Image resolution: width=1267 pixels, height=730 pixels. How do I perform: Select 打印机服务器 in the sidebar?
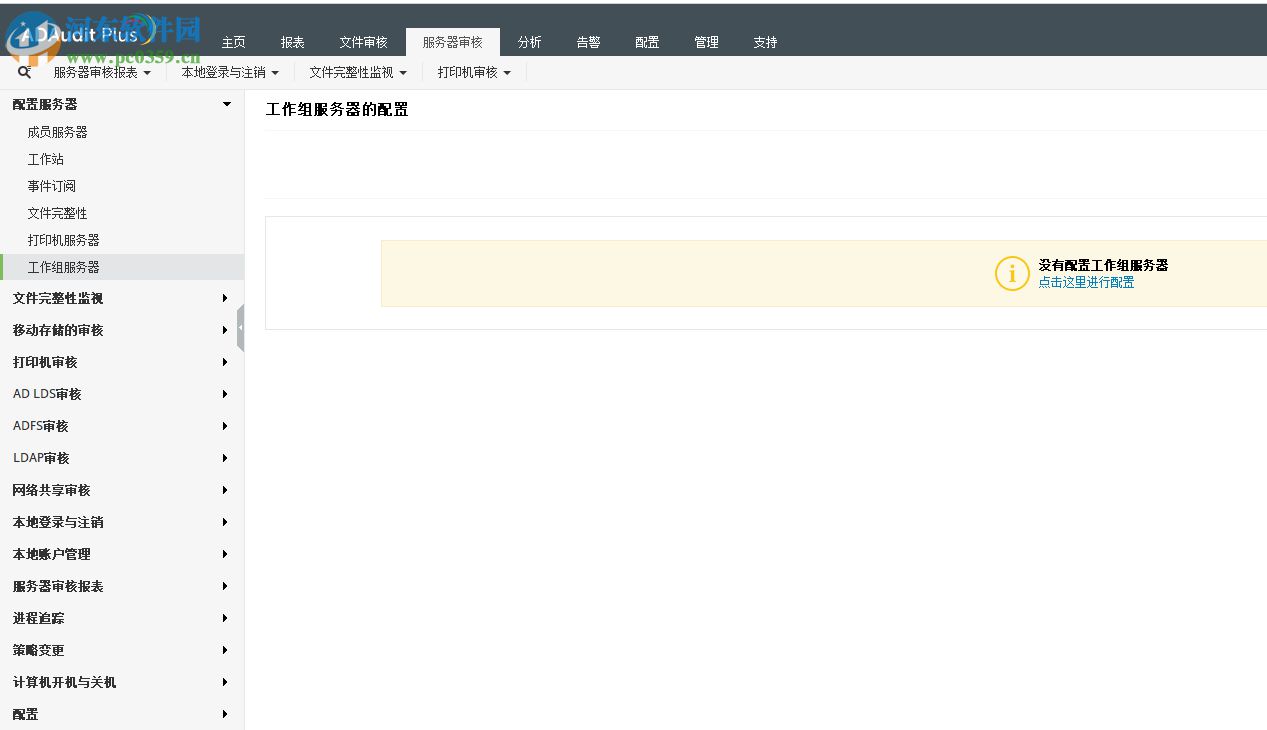click(64, 240)
